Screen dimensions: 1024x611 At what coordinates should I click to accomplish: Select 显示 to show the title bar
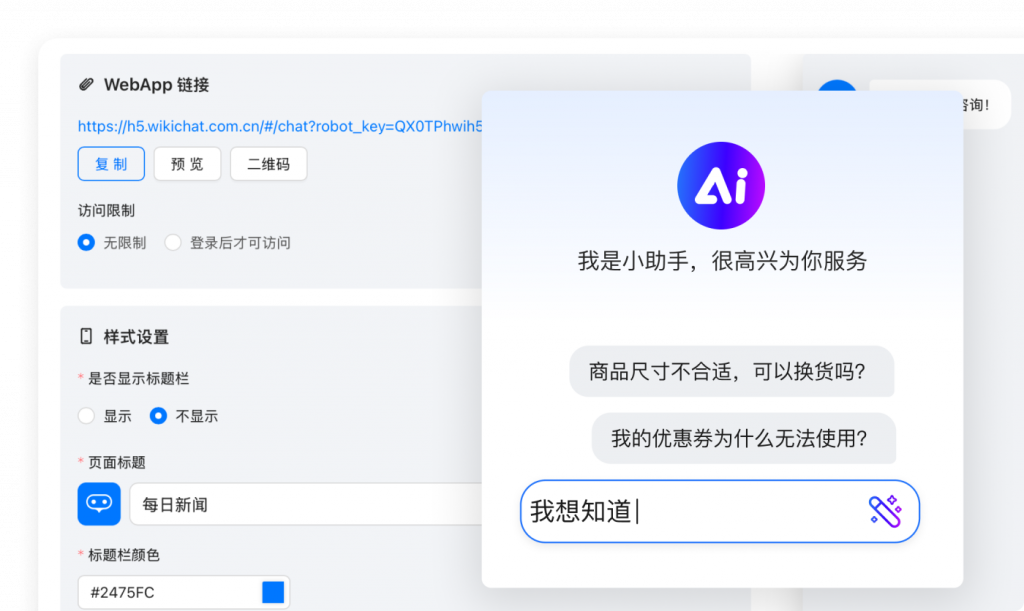(x=86, y=416)
